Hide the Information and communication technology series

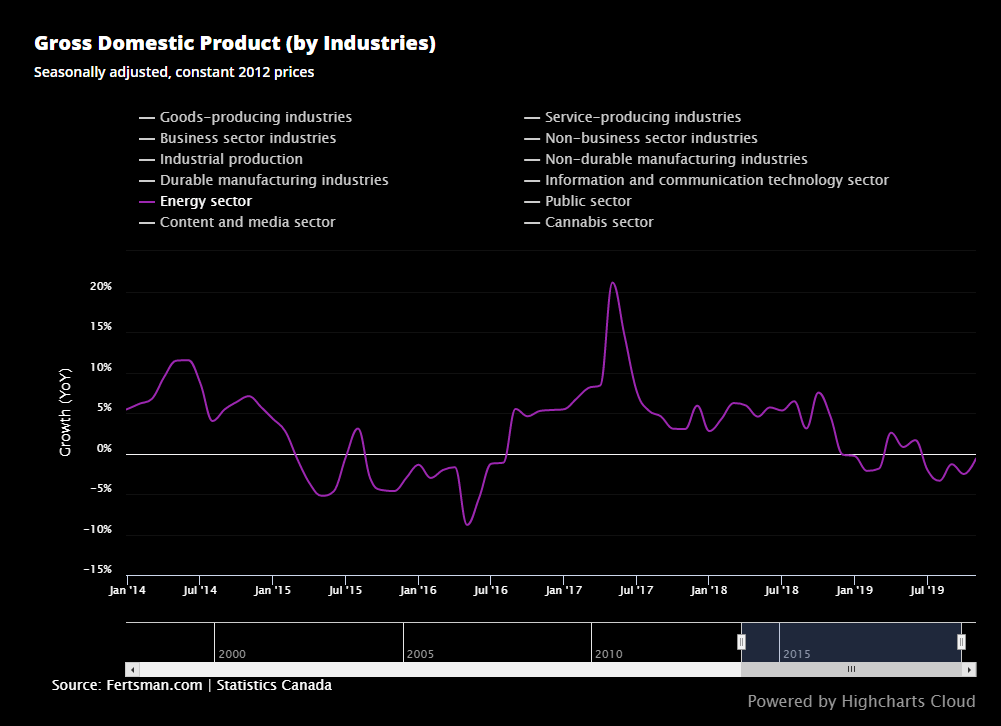(716, 180)
